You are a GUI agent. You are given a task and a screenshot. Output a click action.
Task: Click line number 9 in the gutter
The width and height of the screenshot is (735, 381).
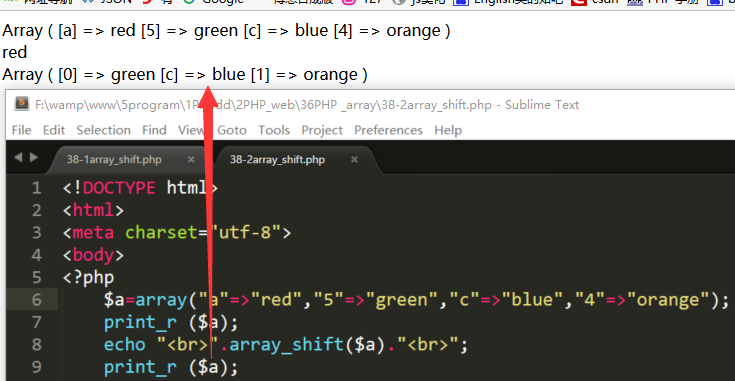[37, 367]
